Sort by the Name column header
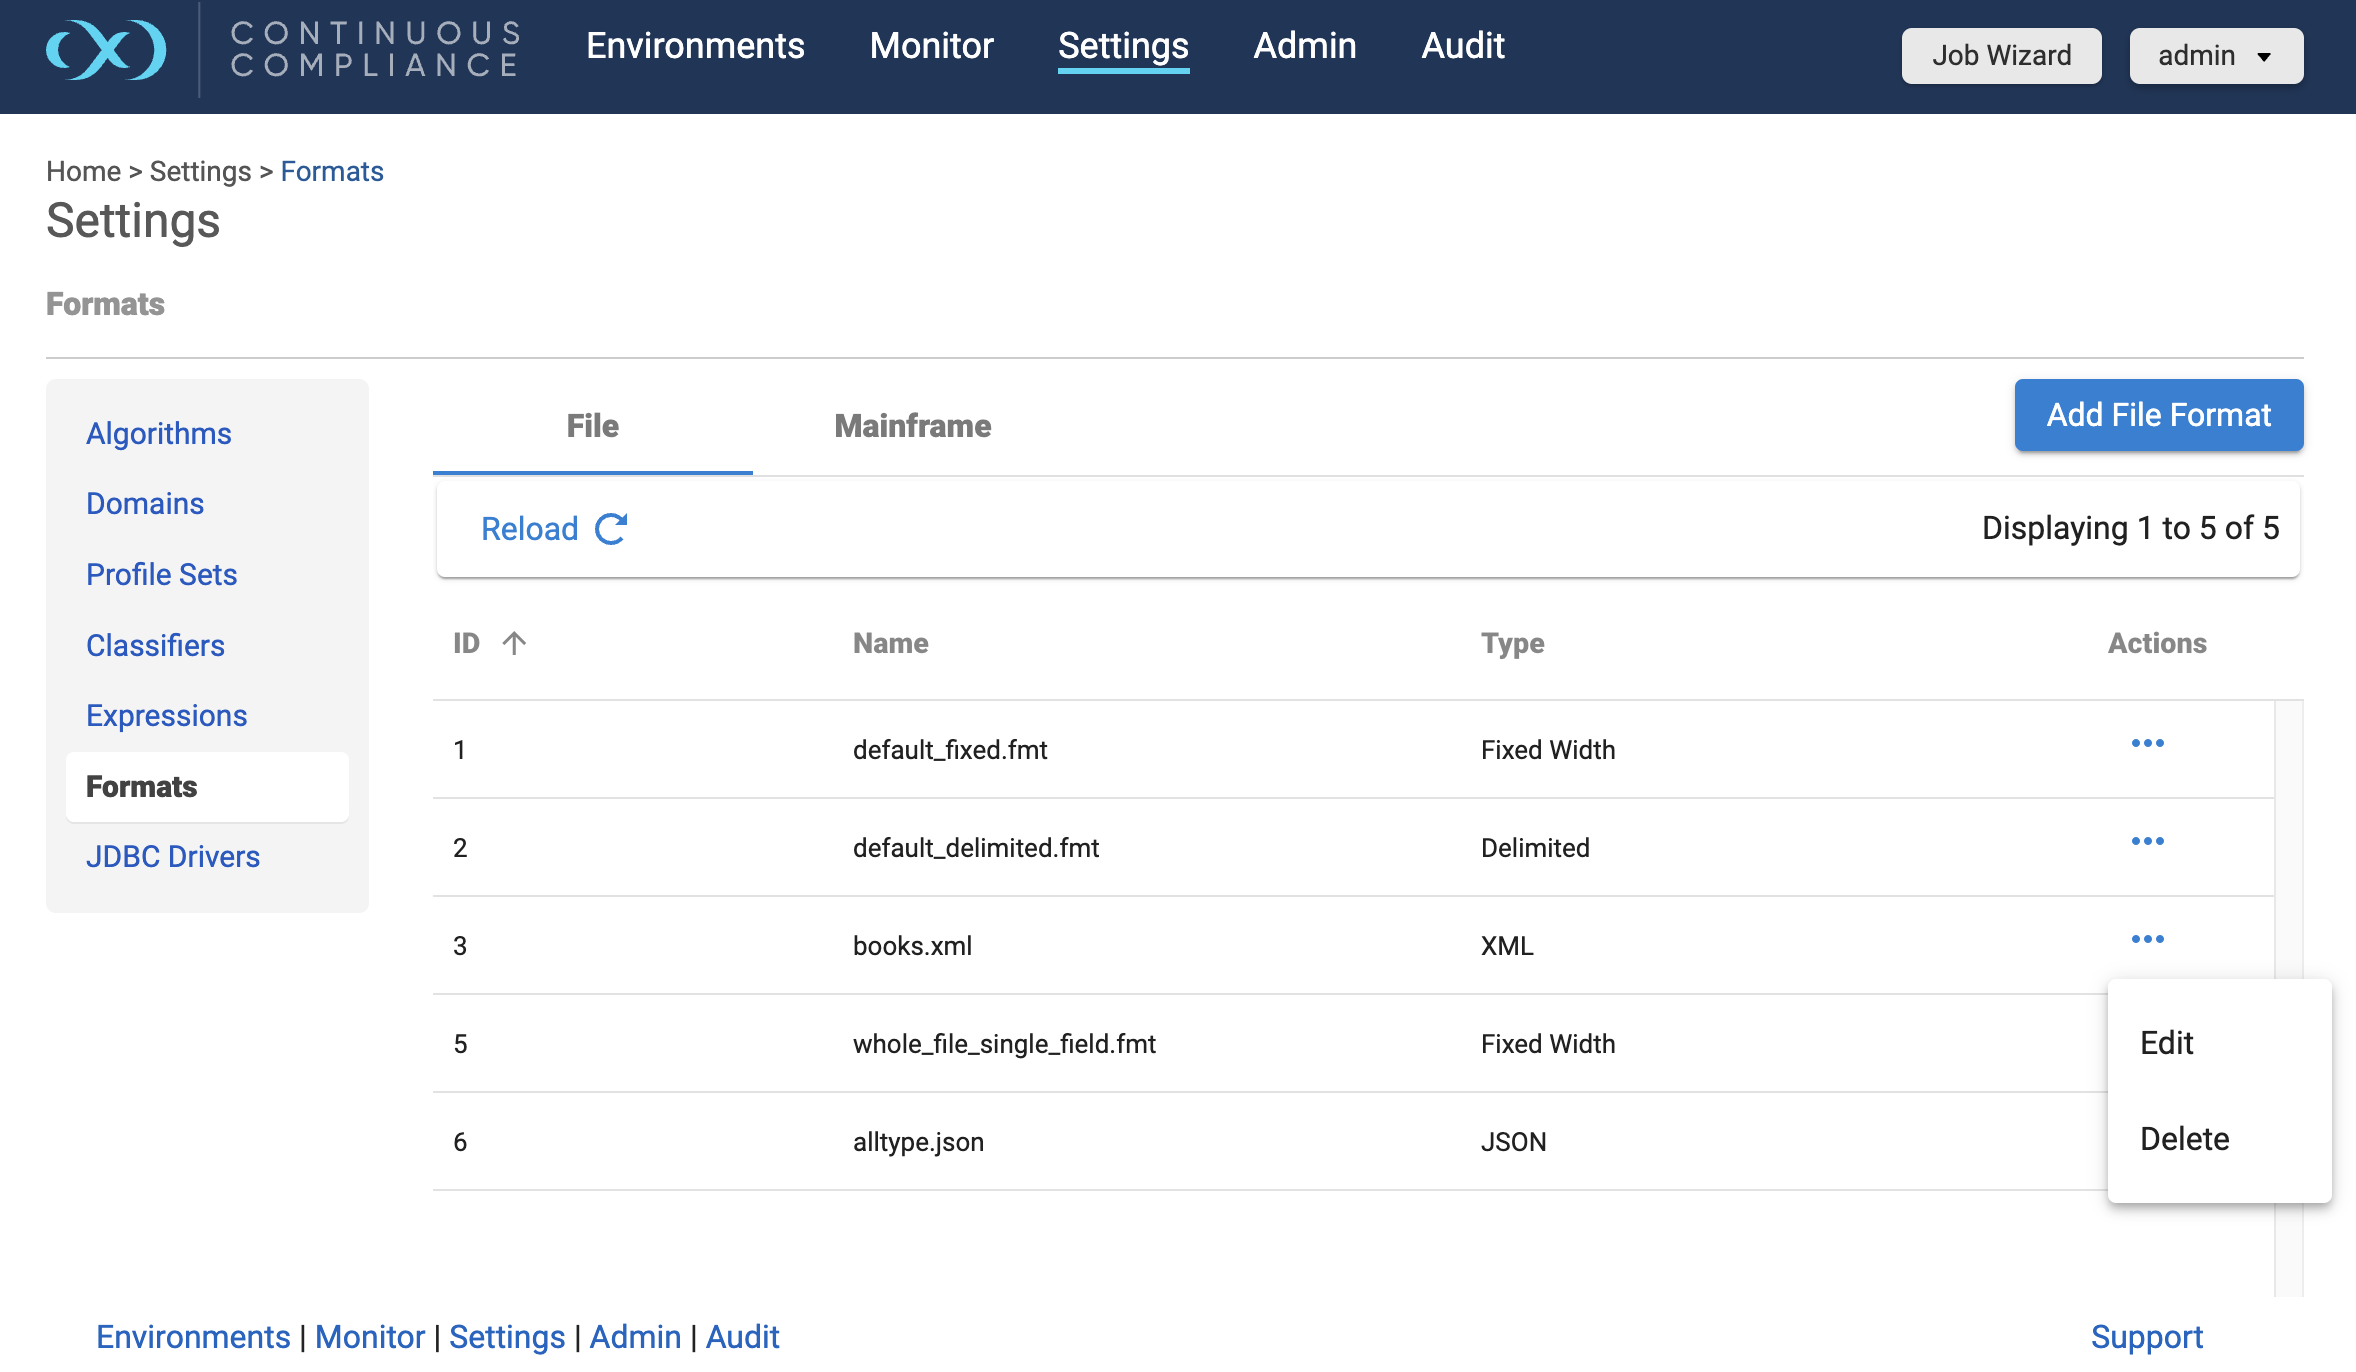The image size is (2356, 1372). click(x=890, y=643)
